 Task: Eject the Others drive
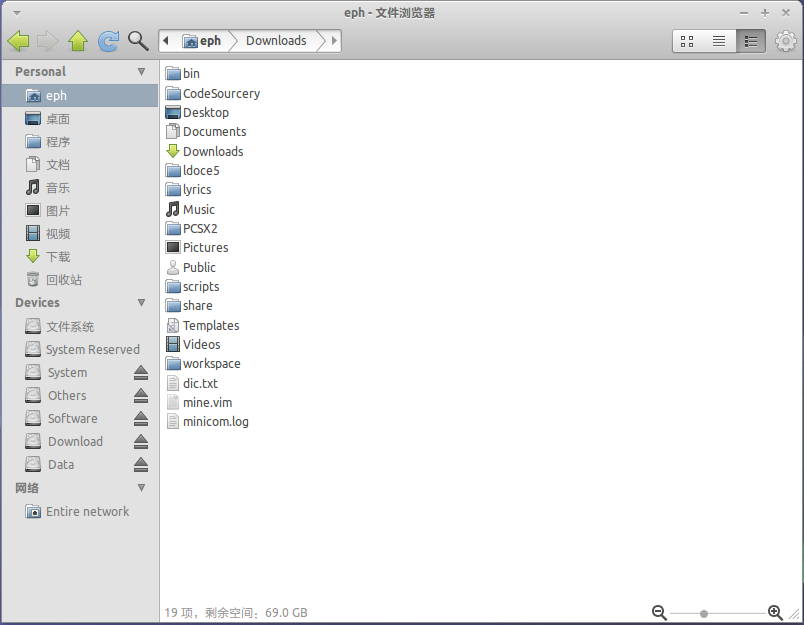point(141,396)
